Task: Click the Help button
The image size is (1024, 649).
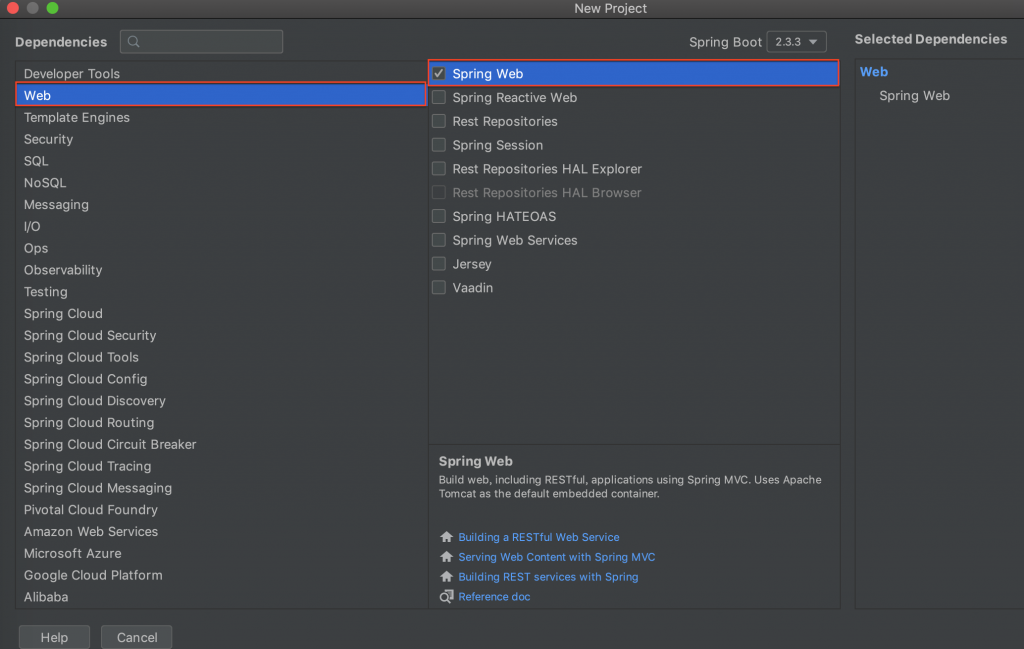Action: [x=54, y=637]
